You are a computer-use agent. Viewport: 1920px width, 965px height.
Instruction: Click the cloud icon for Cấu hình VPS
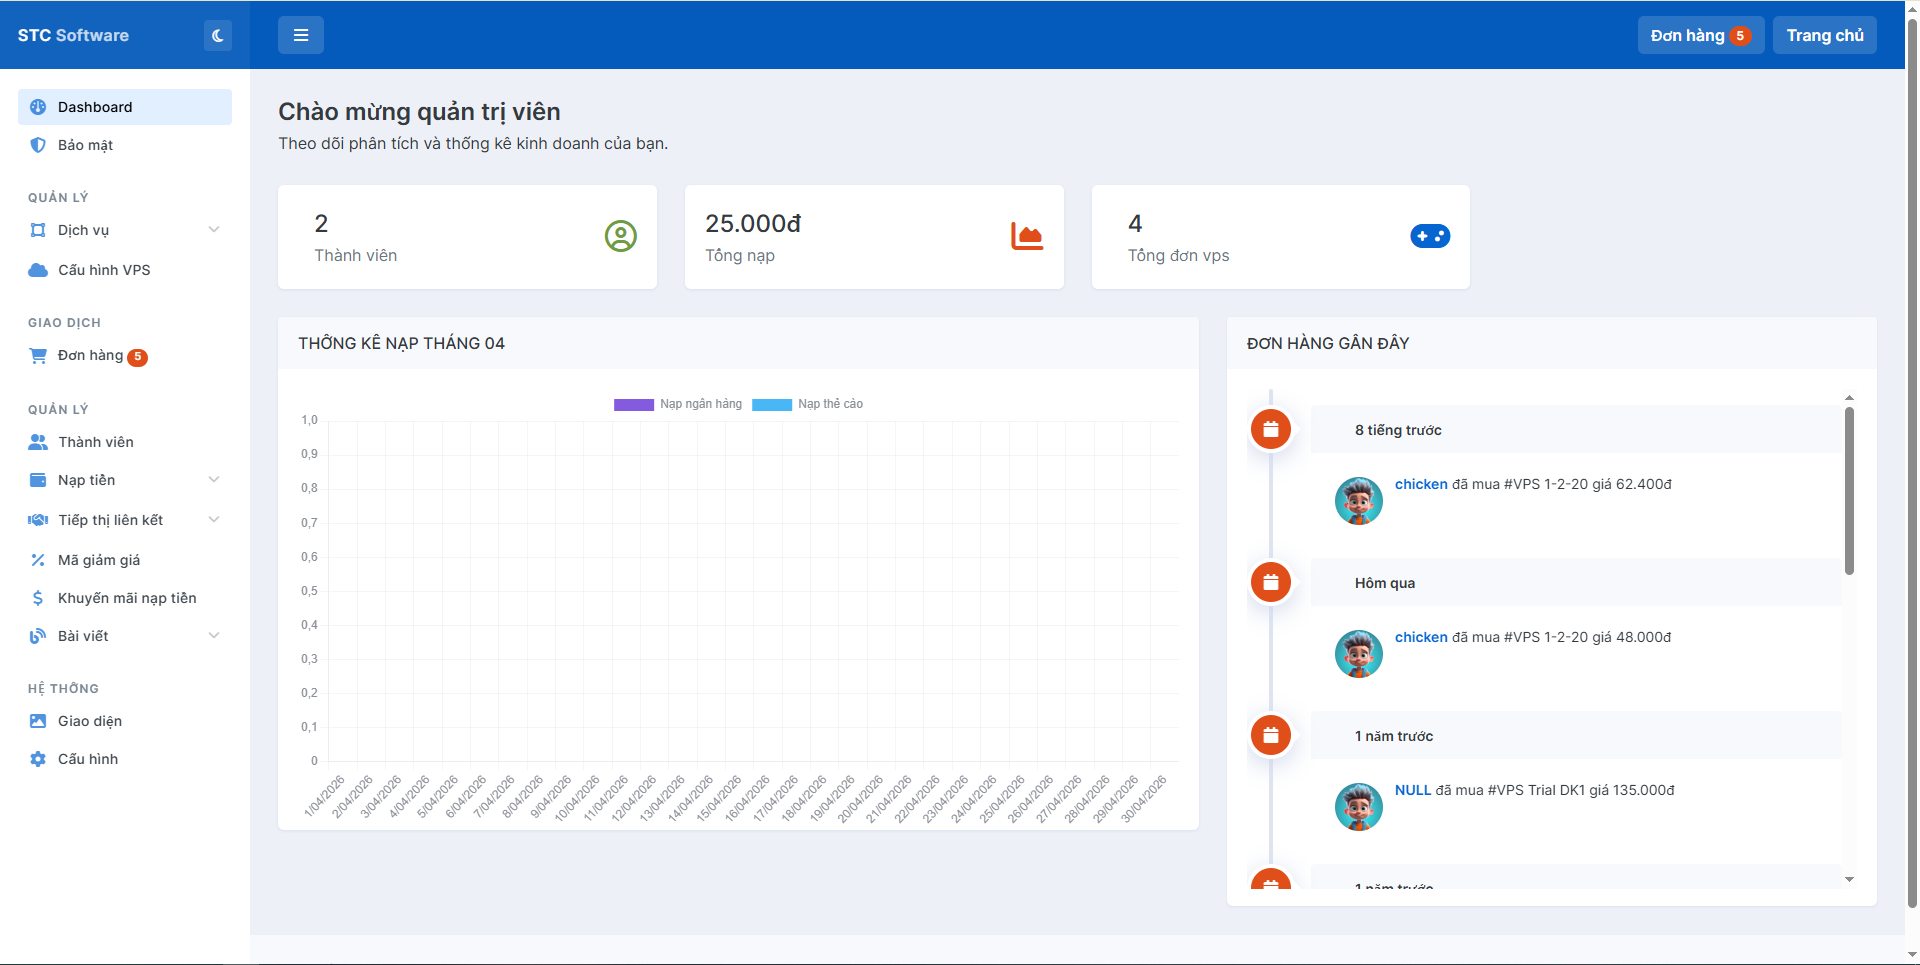[38, 270]
